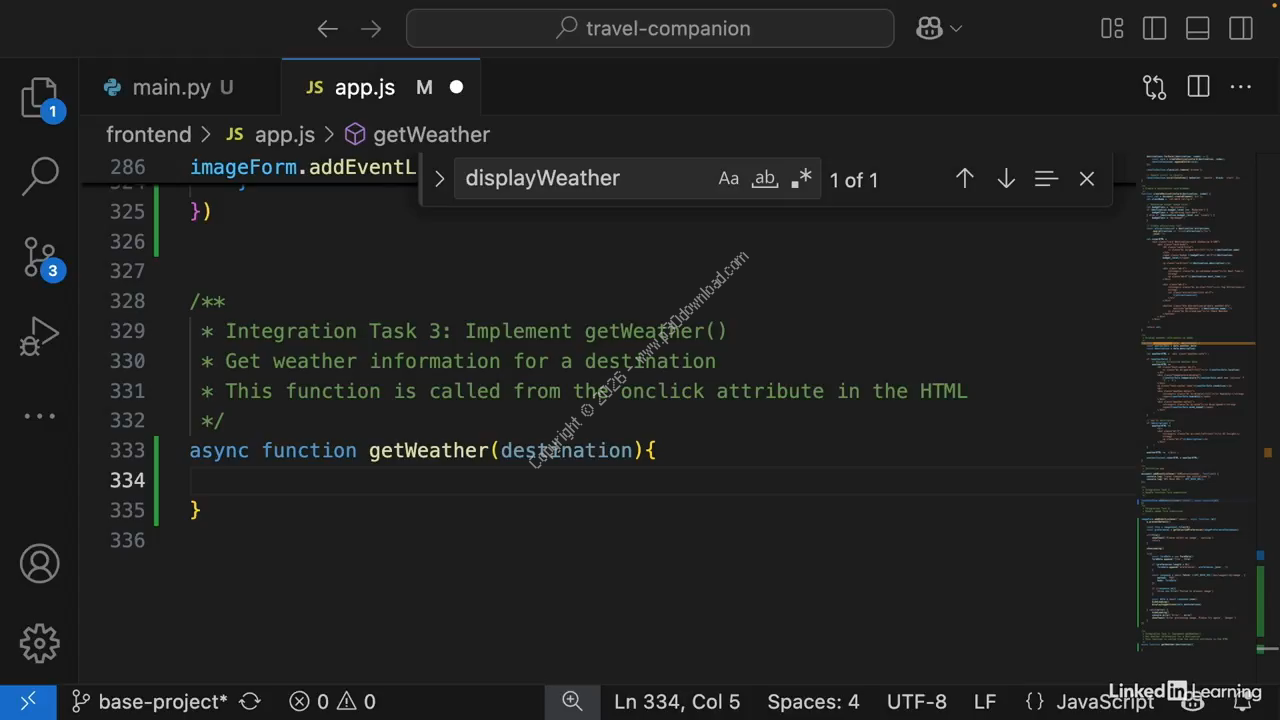1280x720 pixels.
Task: Open editor More Actions ellipsis menu
Action: (x=1241, y=88)
